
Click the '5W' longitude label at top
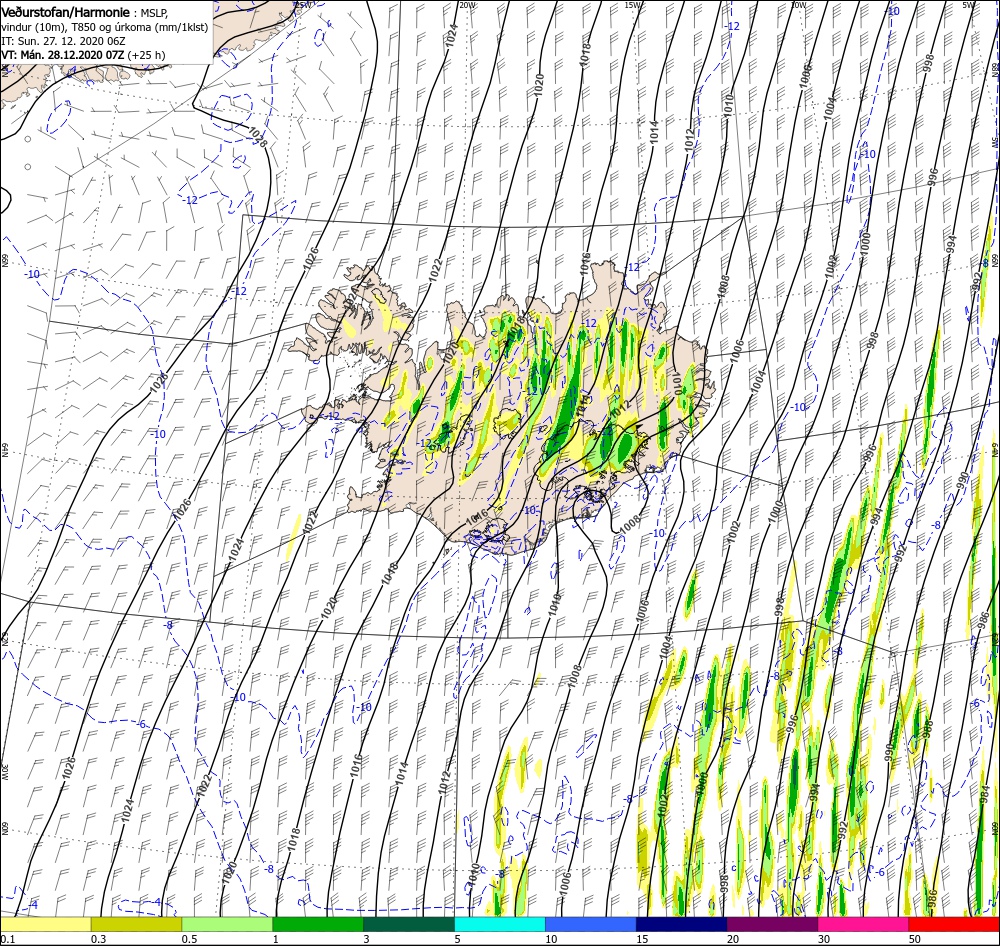point(969,5)
